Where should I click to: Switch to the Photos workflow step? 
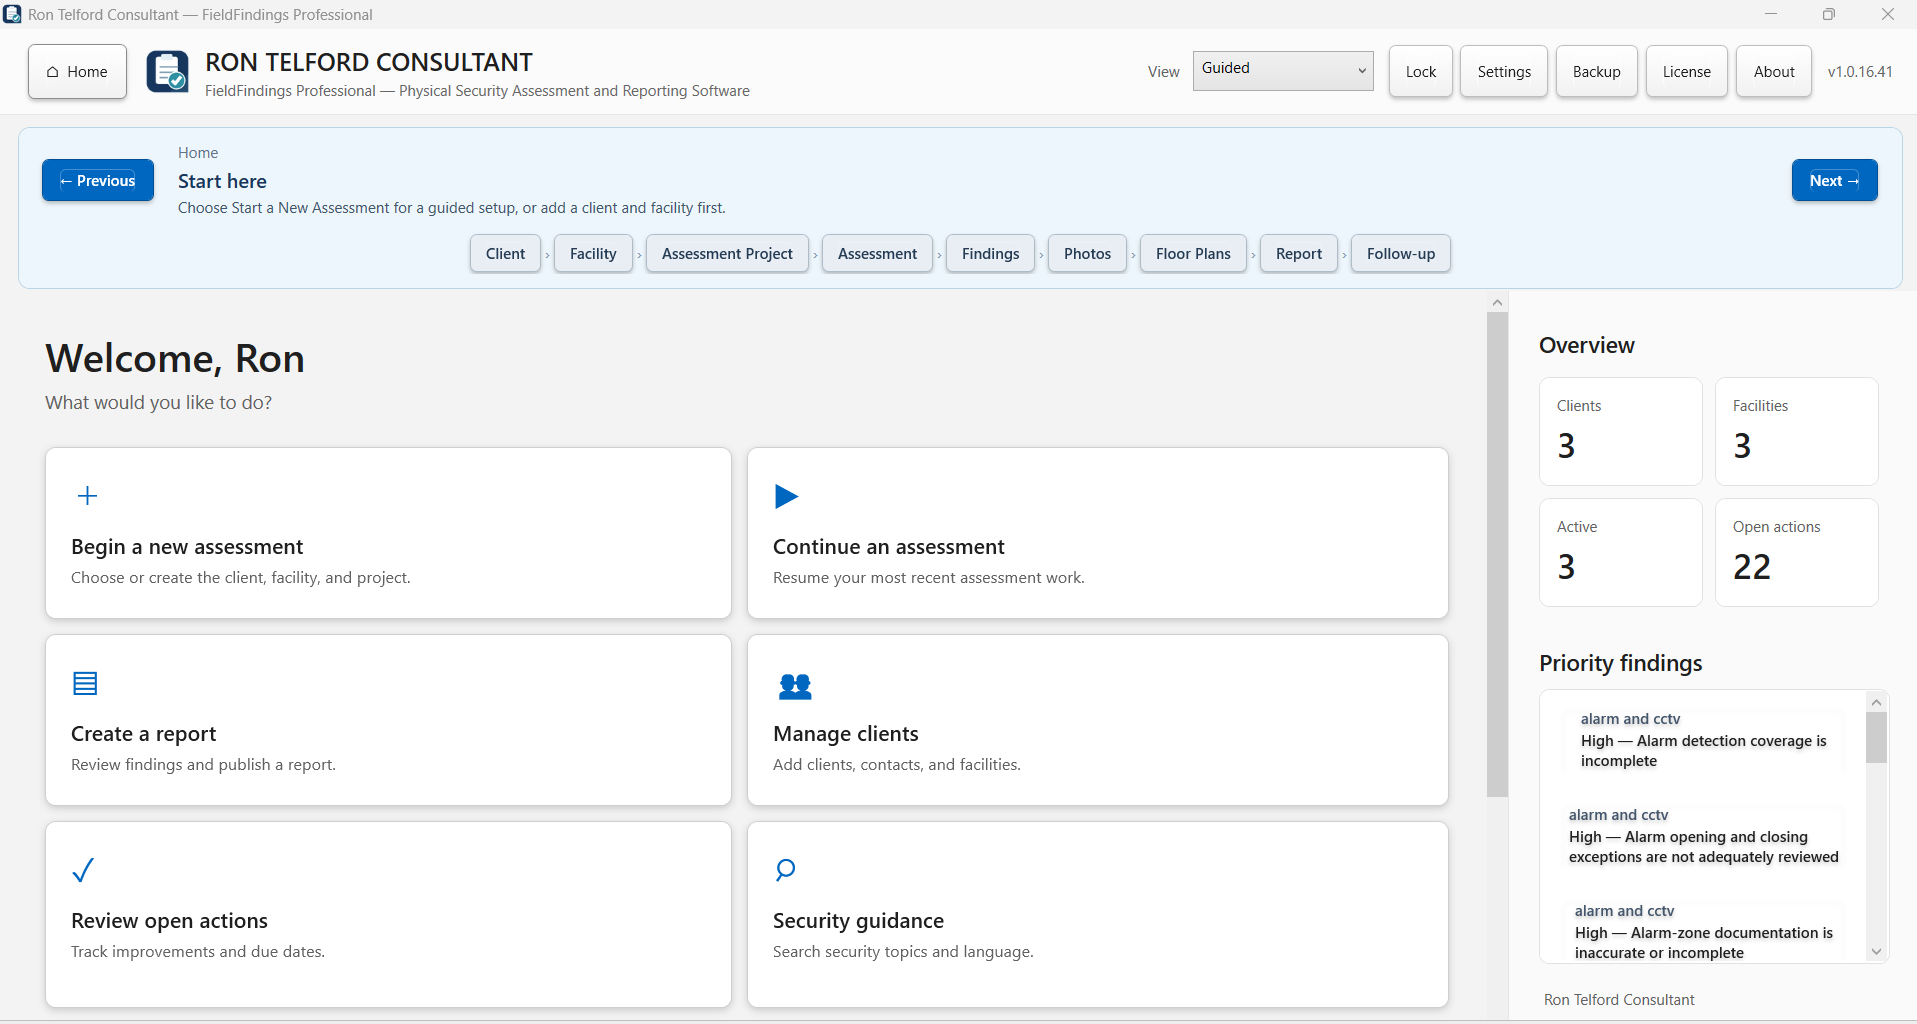[x=1087, y=254]
